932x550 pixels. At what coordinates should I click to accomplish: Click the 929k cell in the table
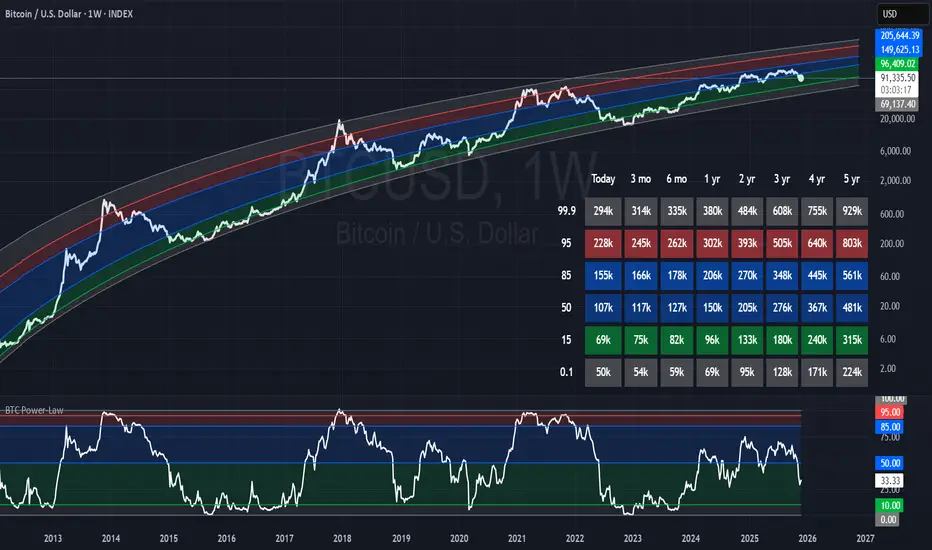(x=852, y=211)
